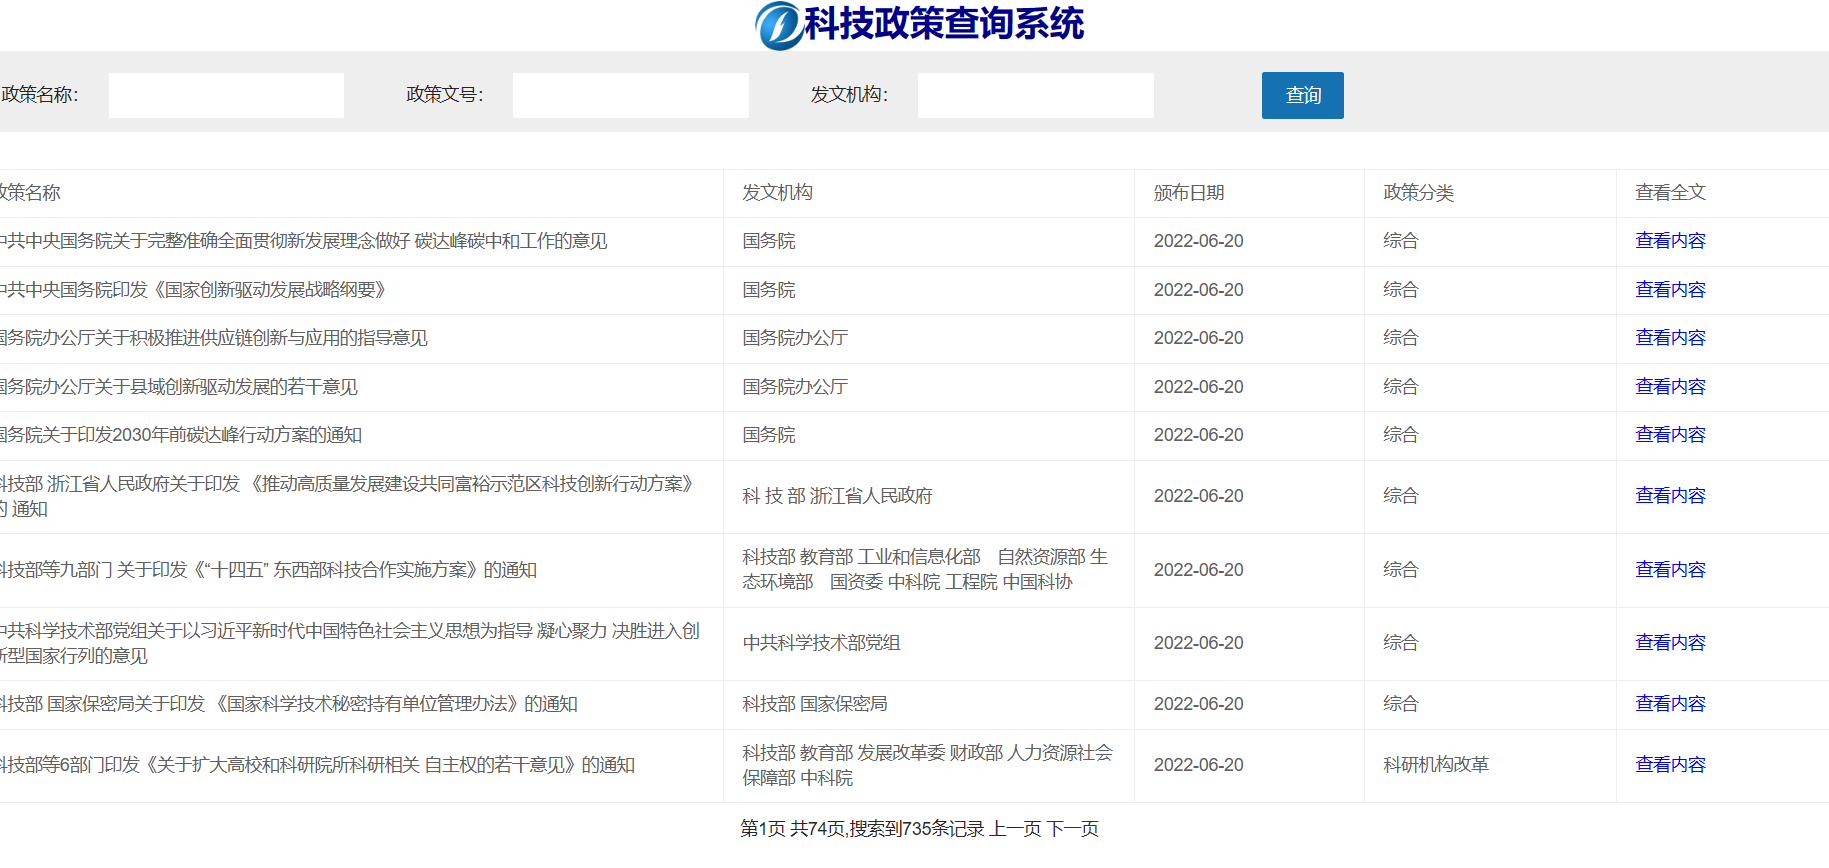The height and width of the screenshot is (868, 1829).
Task: Click the 查询 search button
Action: [1303, 95]
